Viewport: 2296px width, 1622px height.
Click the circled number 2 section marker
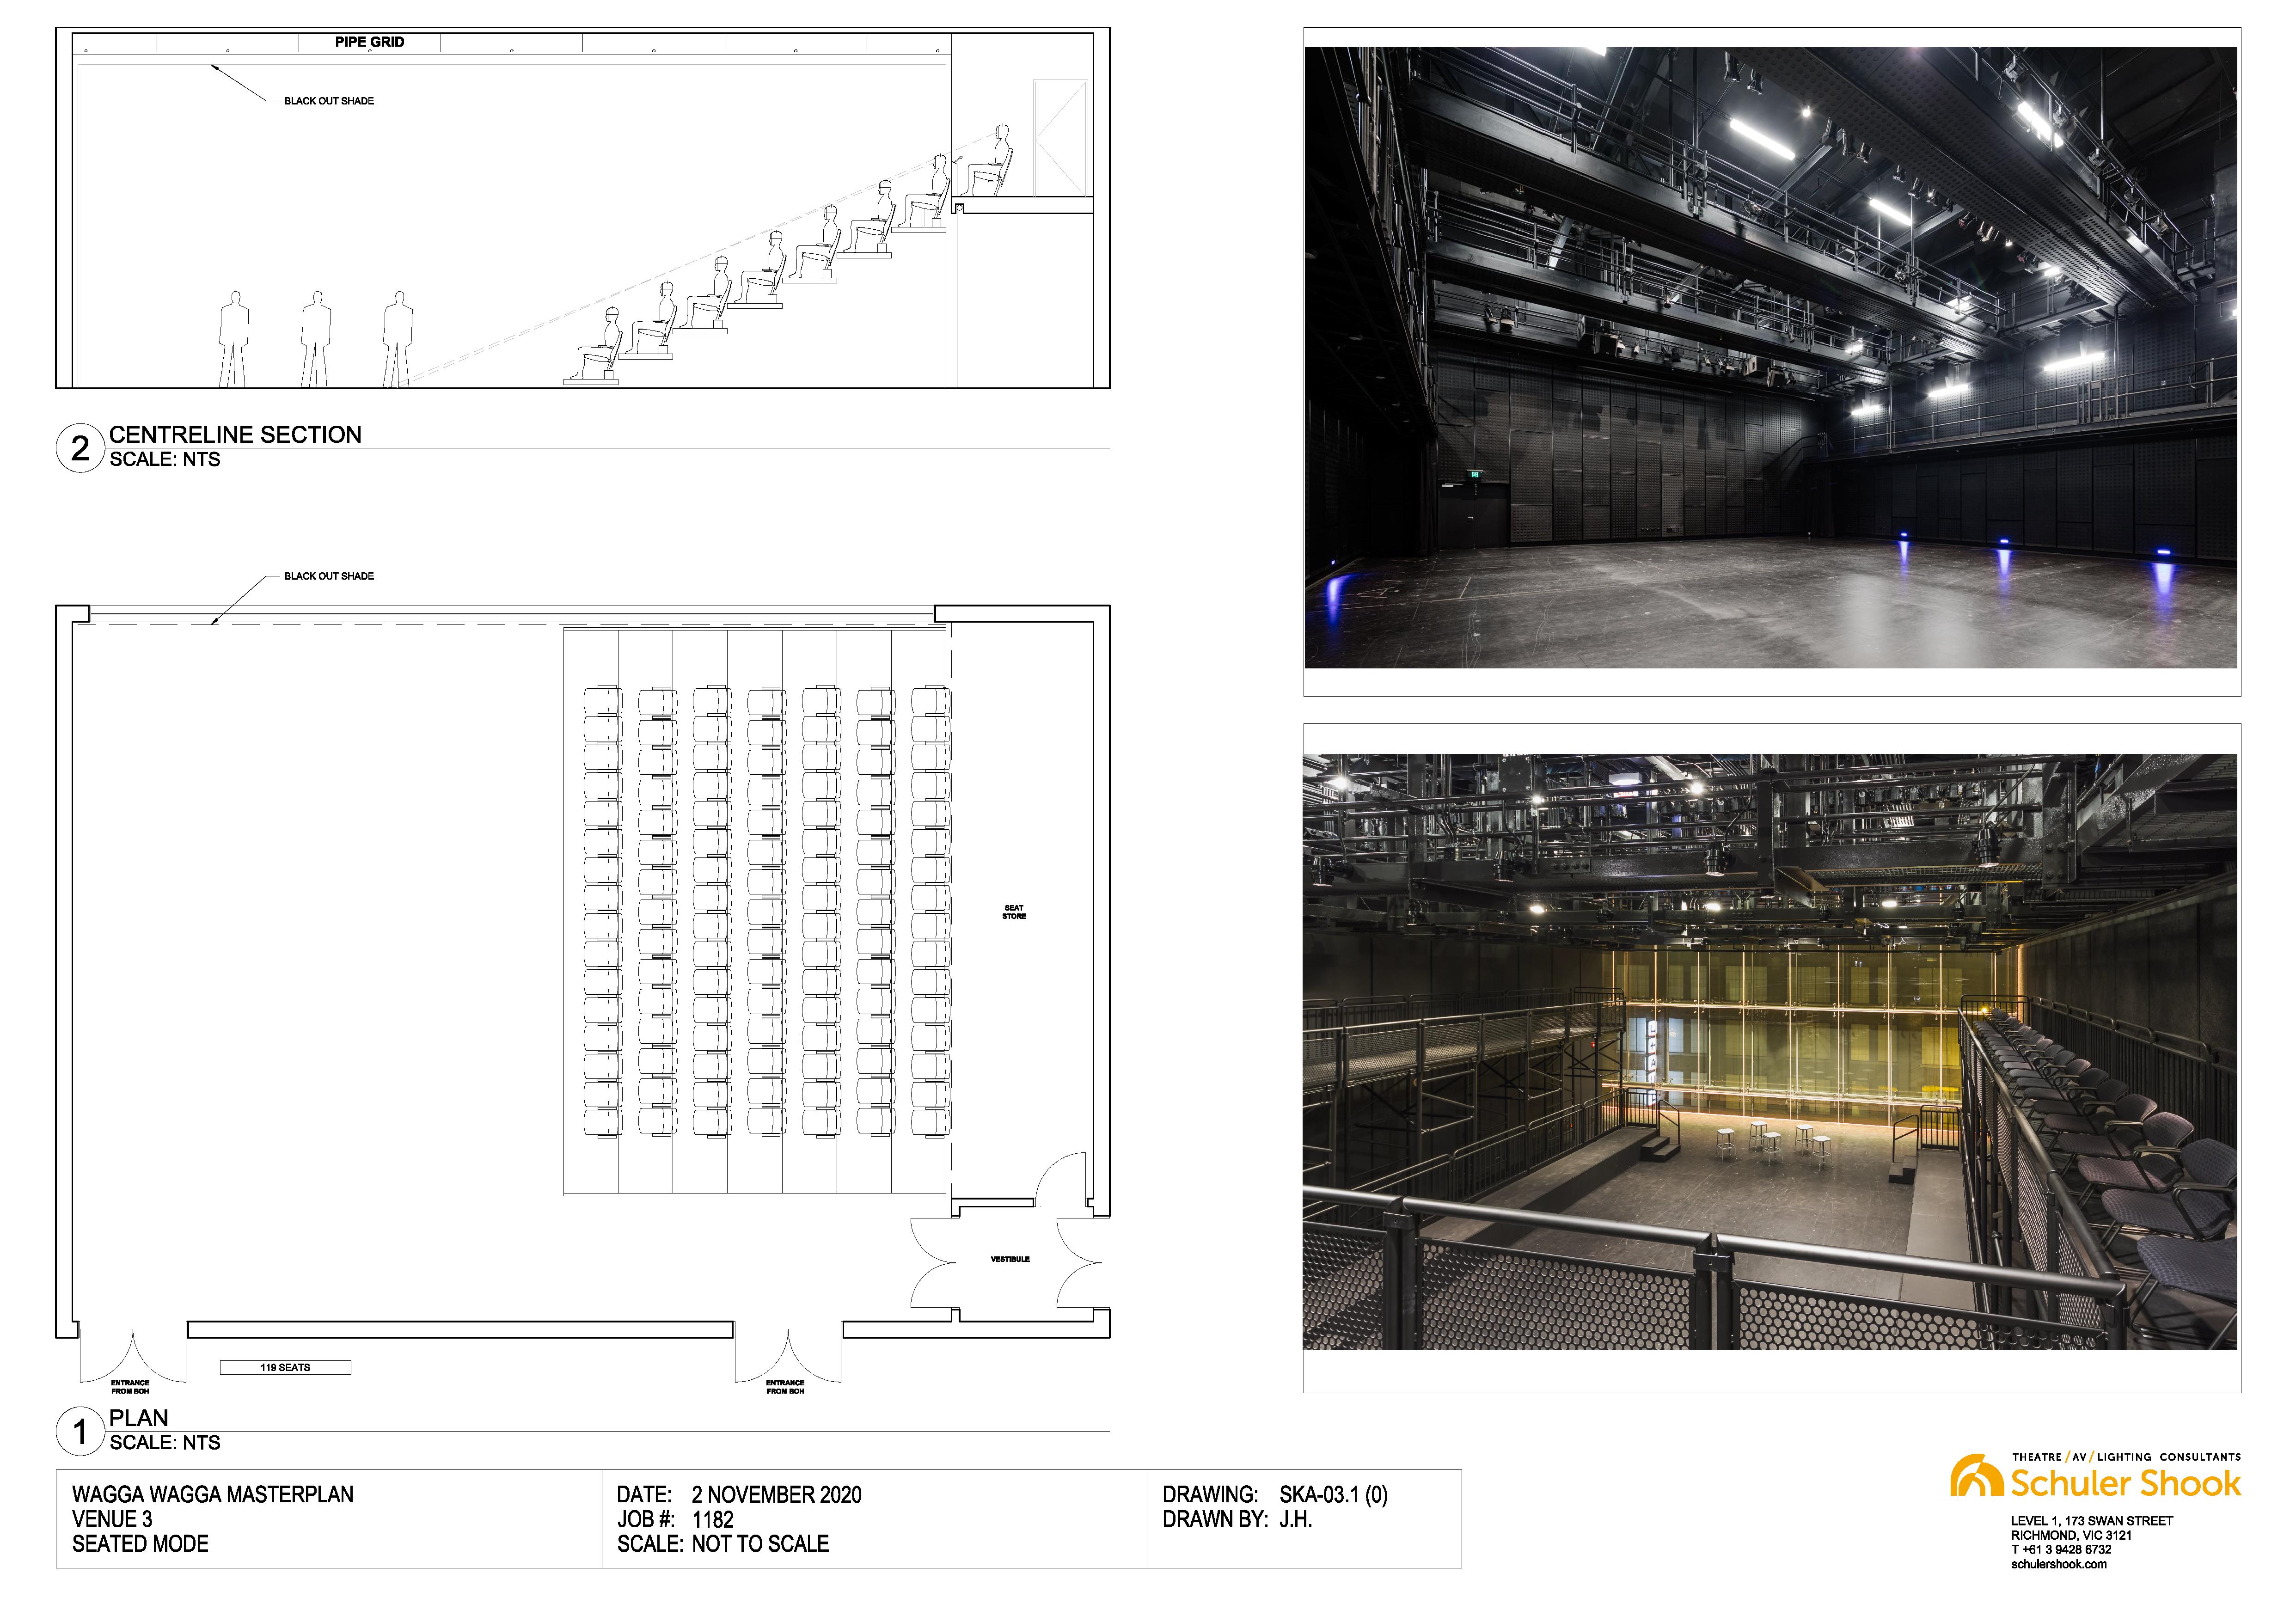pos(80,448)
